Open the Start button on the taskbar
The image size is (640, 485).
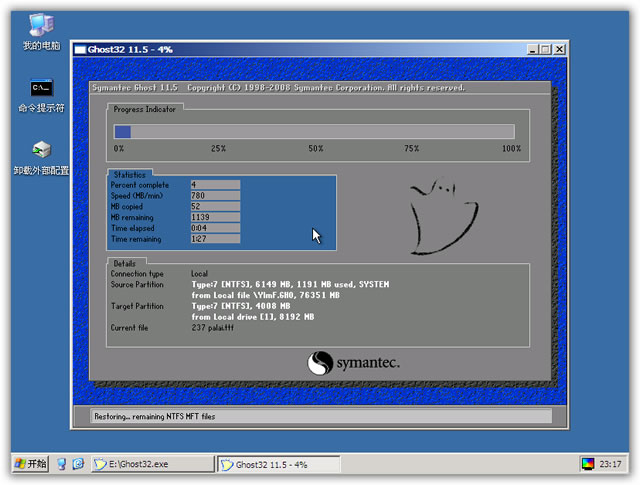coord(30,464)
